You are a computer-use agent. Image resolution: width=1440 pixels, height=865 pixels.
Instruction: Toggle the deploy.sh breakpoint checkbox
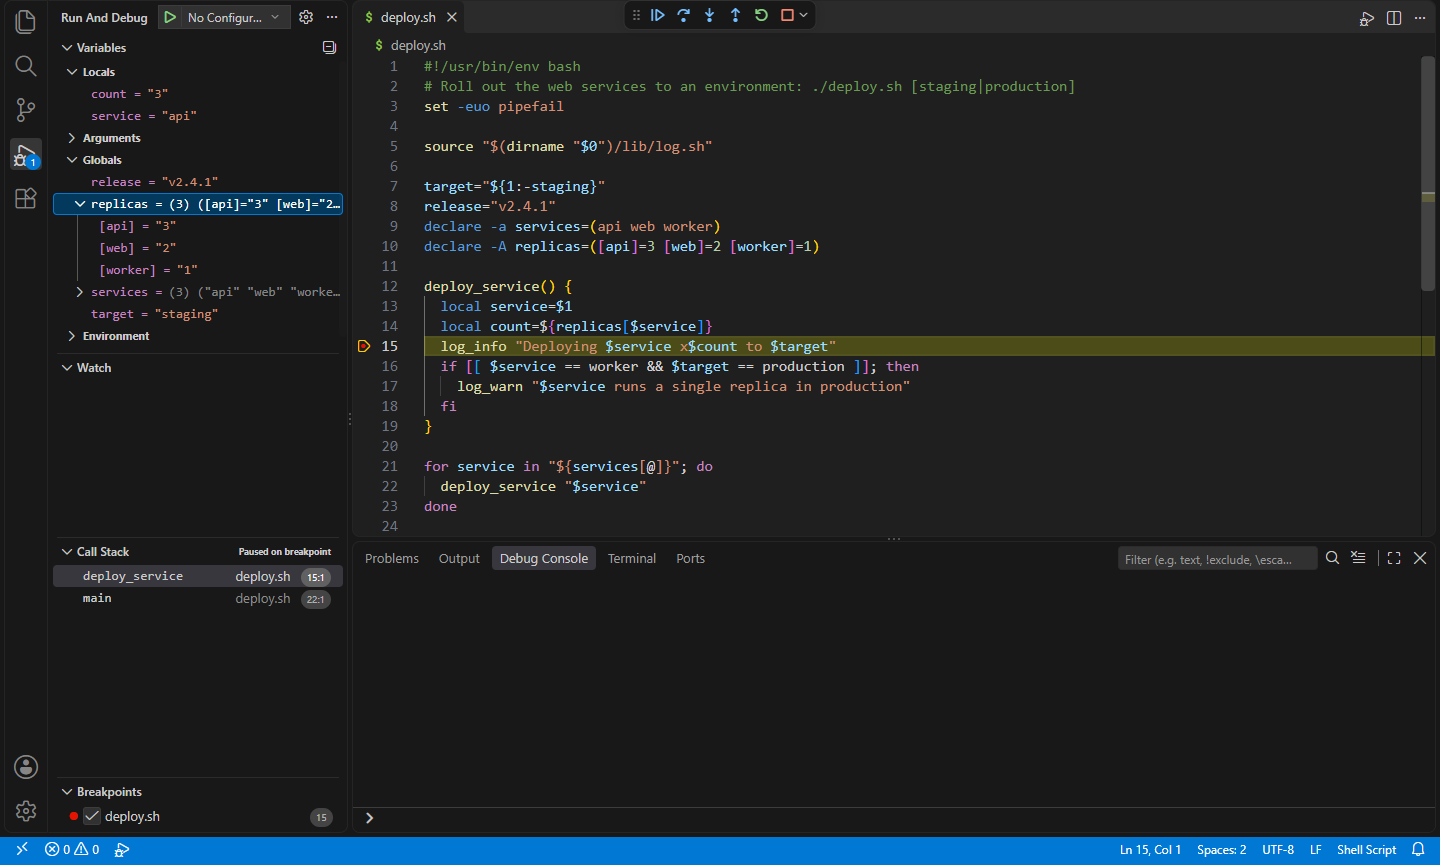pos(92,816)
